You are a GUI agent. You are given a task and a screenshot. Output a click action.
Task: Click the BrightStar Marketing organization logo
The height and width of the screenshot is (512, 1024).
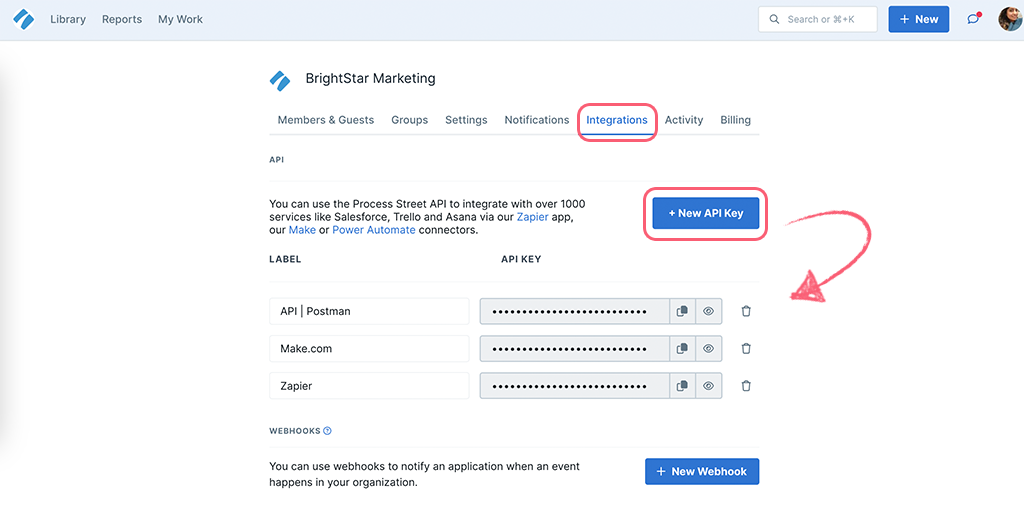click(x=280, y=80)
